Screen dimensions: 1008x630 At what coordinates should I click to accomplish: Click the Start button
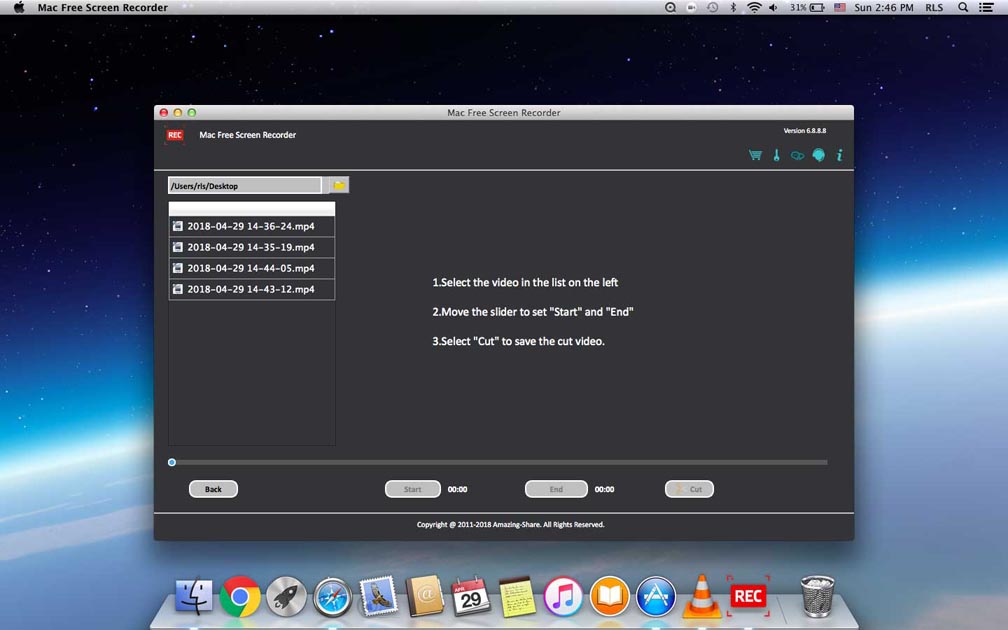click(x=413, y=489)
